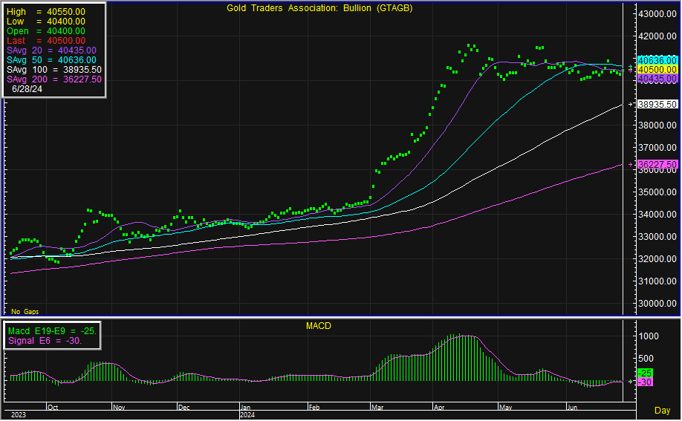The width and height of the screenshot is (682, 421).
Task: Click the Day interval label
Action: tap(662, 411)
